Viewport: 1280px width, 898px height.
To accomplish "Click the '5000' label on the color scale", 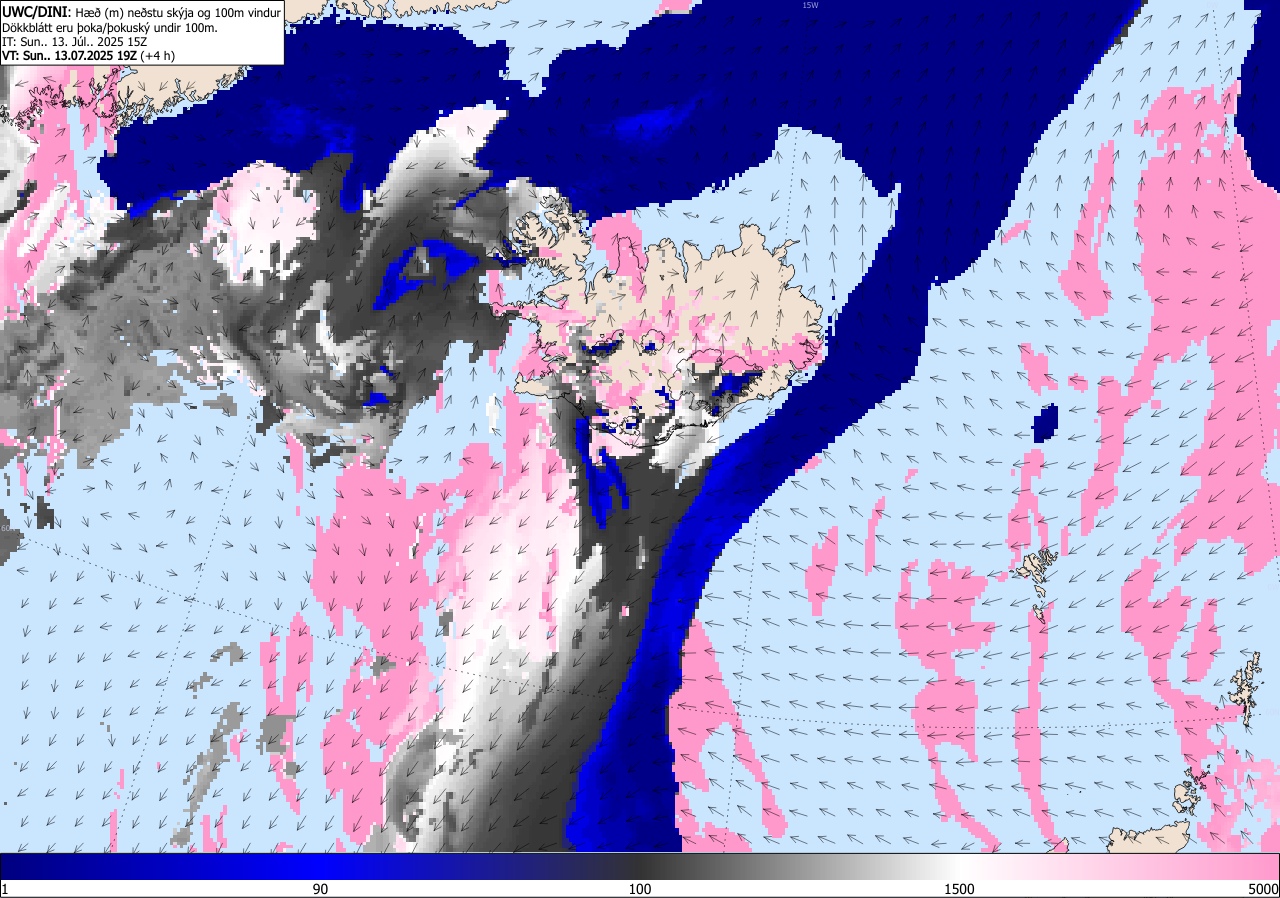I will click(1263, 889).
